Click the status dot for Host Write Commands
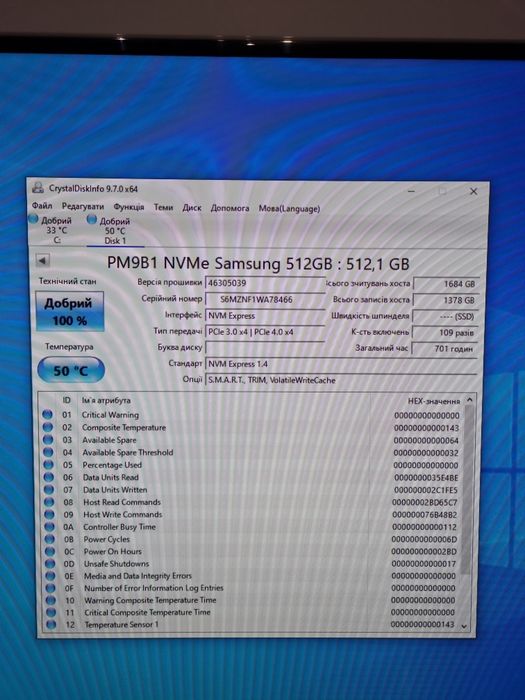 (x=49, y=514)
